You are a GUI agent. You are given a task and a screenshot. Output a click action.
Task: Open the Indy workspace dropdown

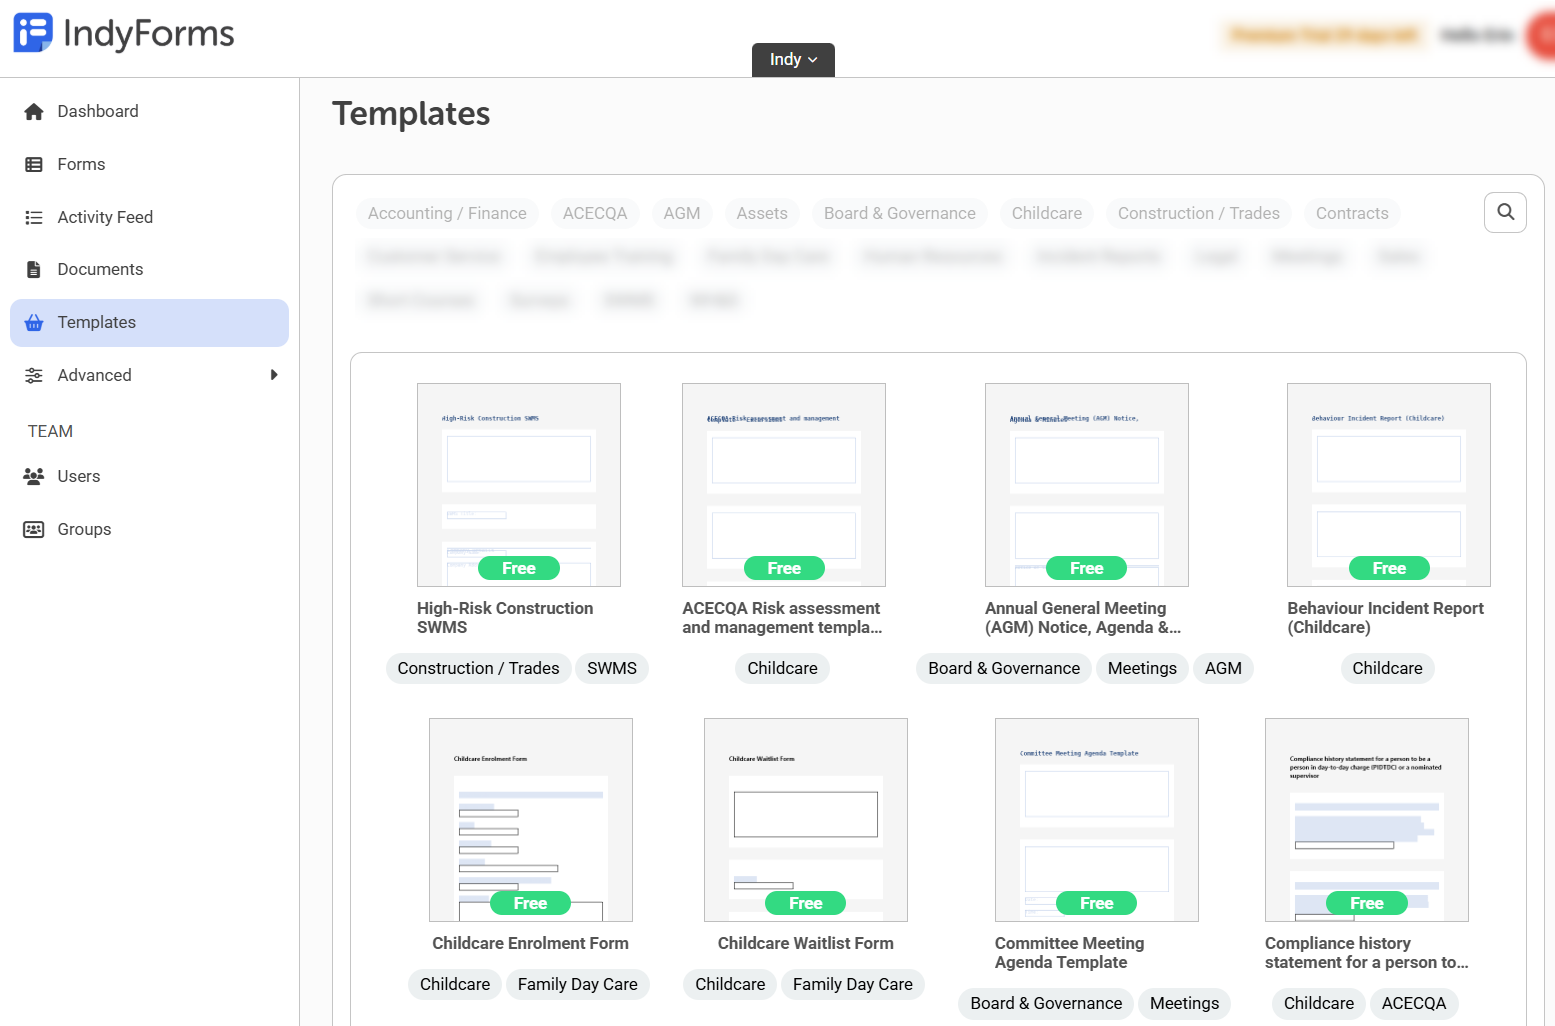coord(792,59)
